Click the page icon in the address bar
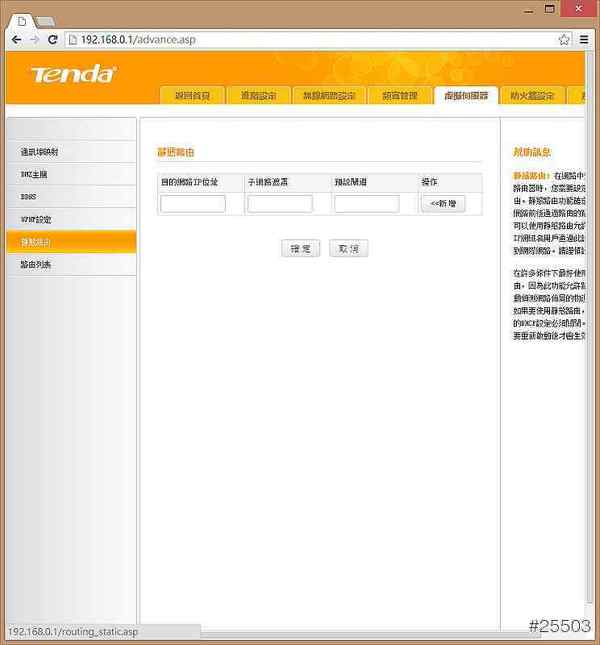600x645 pixels. coord(73,40)
